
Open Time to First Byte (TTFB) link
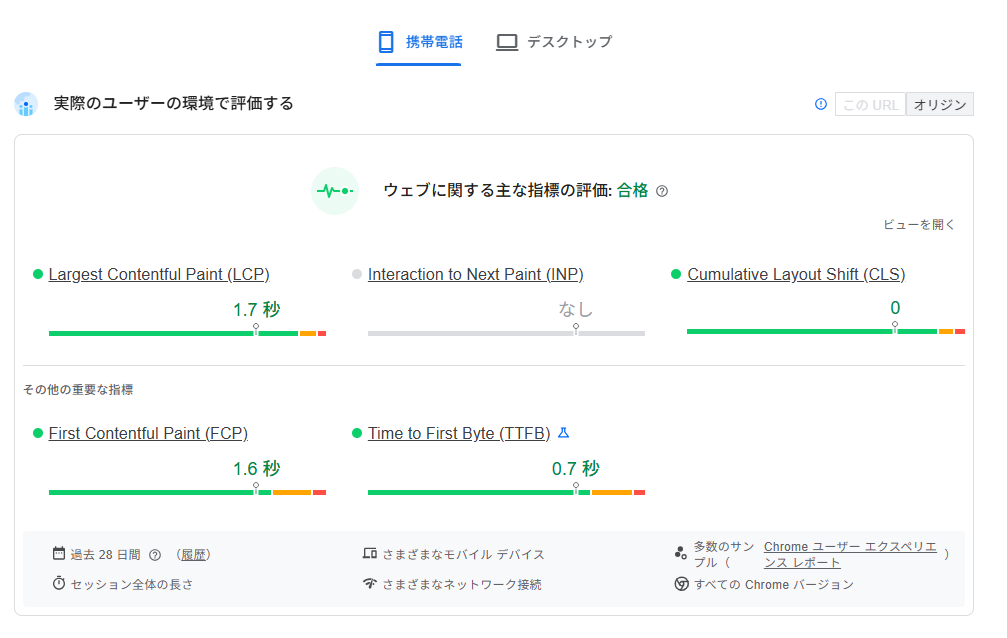459,434
